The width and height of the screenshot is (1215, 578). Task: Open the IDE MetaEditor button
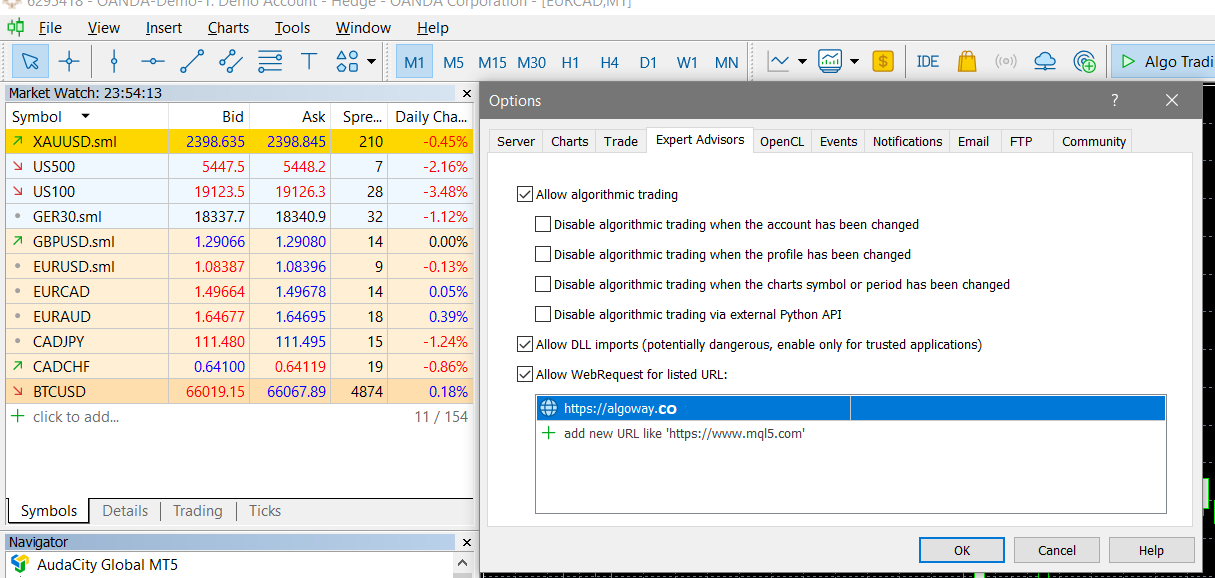coord(927,62)
